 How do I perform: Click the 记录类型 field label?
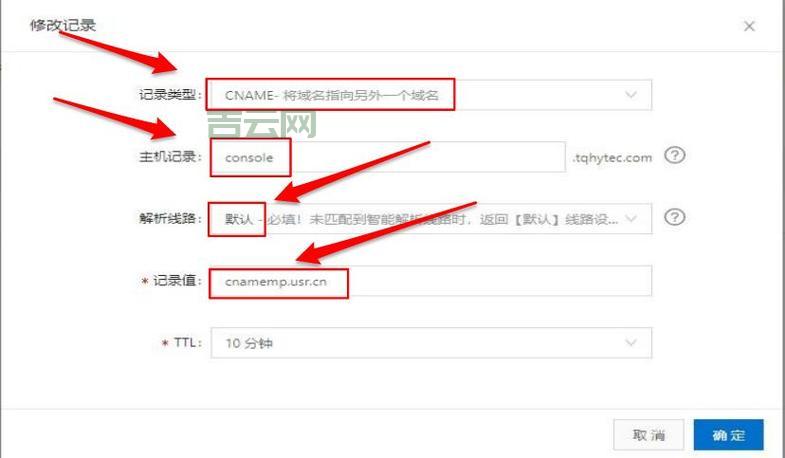tap(170, 95)
